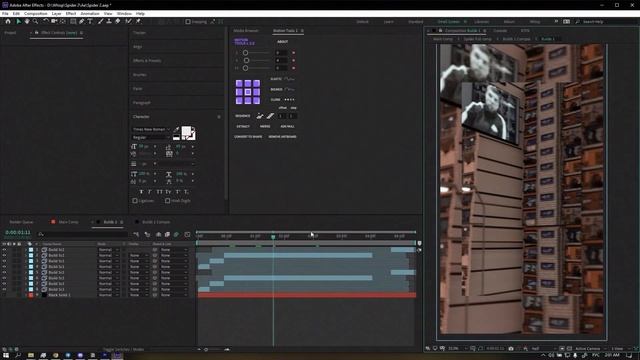
Task: Expand layer 1 twirl arrow
Action: coord(26,249)
